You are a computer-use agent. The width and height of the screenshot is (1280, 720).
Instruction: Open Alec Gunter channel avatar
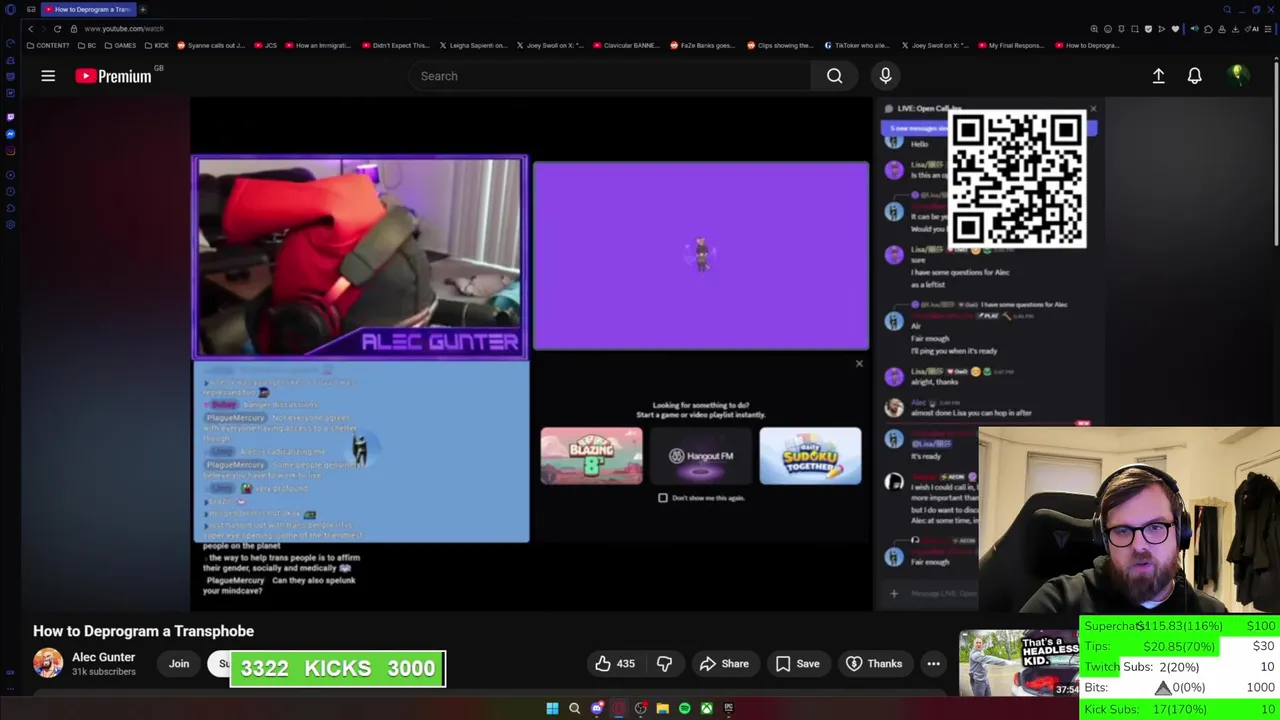[48, 663]
